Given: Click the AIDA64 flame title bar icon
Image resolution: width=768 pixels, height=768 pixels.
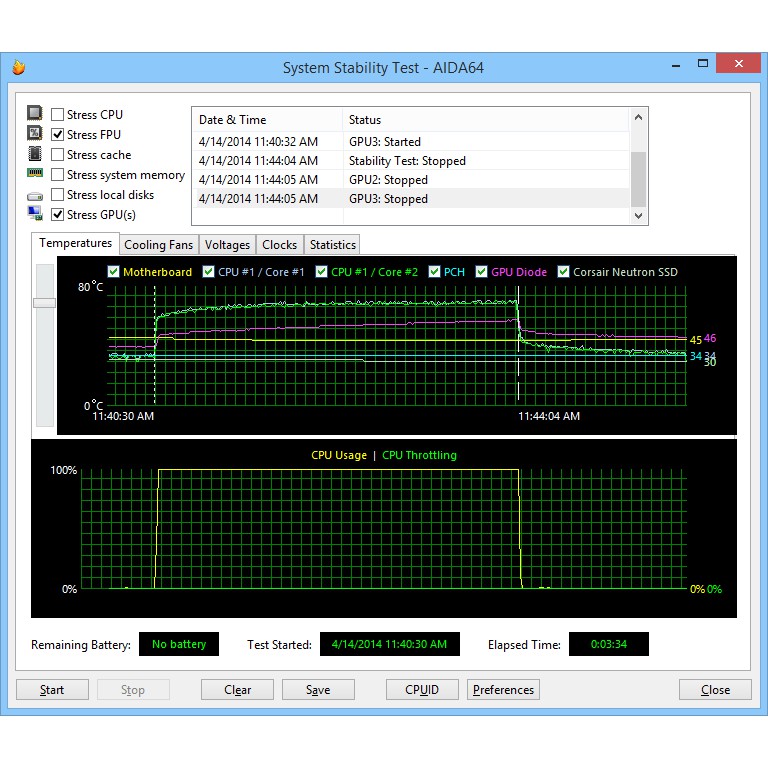Looking at the screenshot, I should 19,67.
